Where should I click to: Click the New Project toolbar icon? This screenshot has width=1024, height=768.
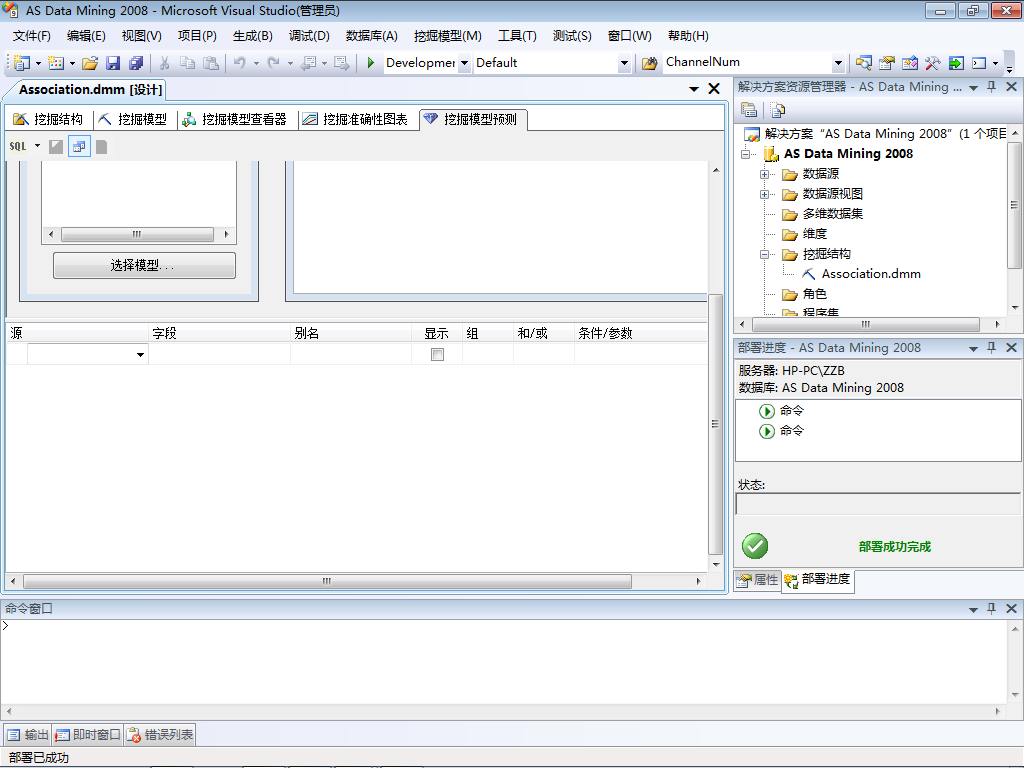[22, 63]
